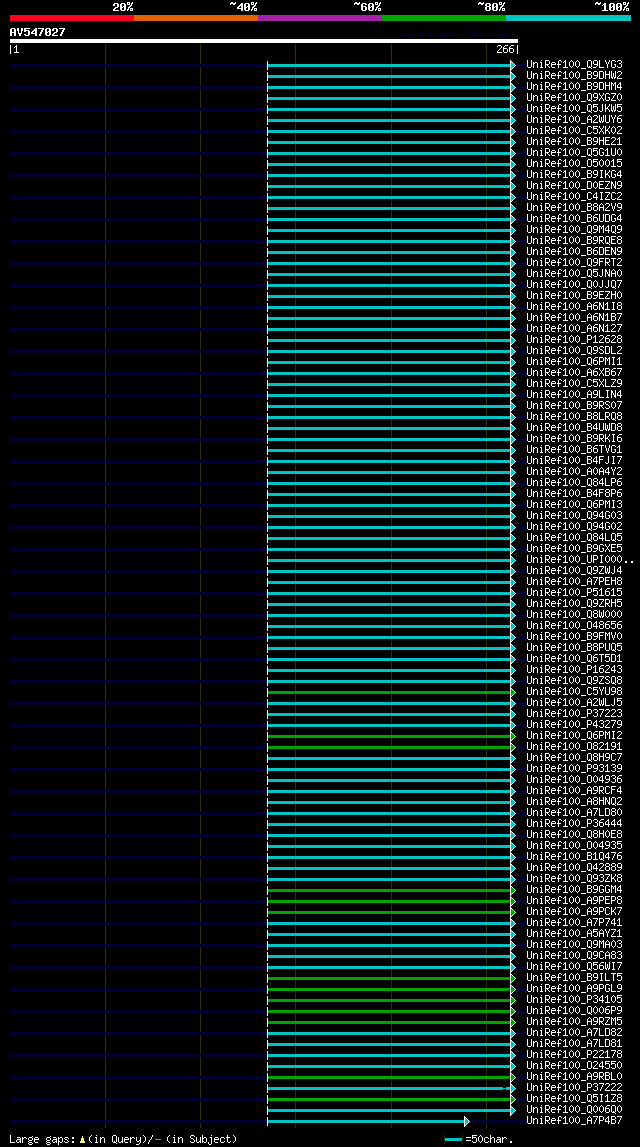Click label UniRef100_P34105
This screenshot has height=1147, width=640.
[x=574, y=1000]
